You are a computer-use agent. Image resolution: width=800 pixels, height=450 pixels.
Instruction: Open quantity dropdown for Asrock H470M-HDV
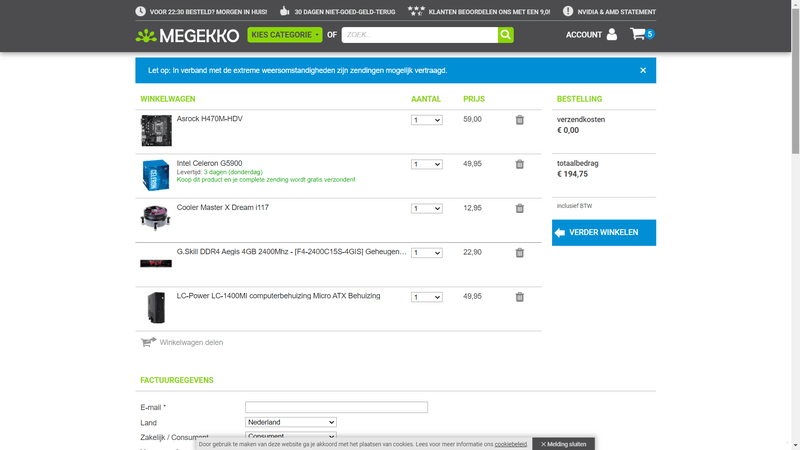(x=427, y=120)
